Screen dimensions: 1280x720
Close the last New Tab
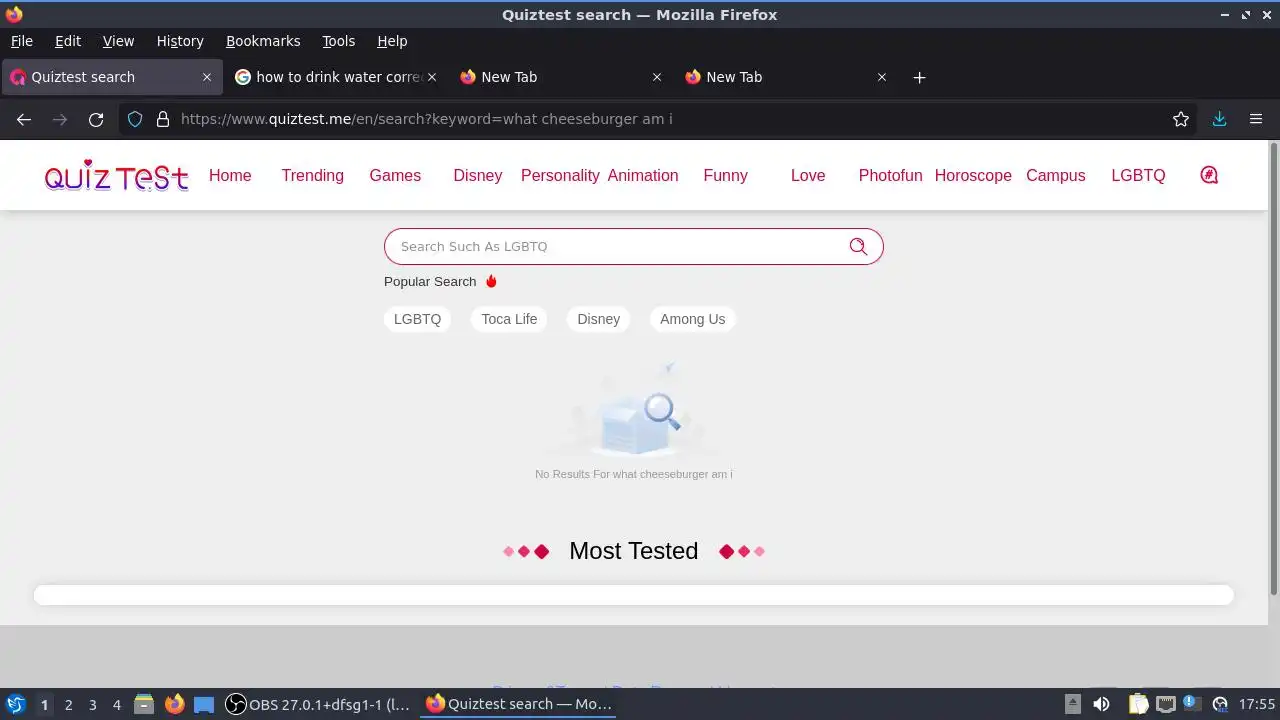882,77
